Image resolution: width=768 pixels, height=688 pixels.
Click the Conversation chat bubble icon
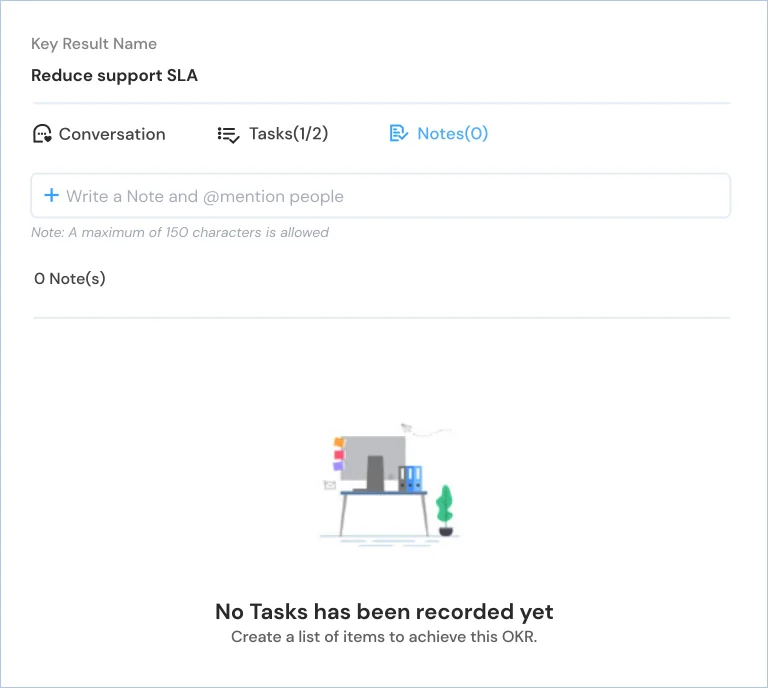click(x=42, y=134)
